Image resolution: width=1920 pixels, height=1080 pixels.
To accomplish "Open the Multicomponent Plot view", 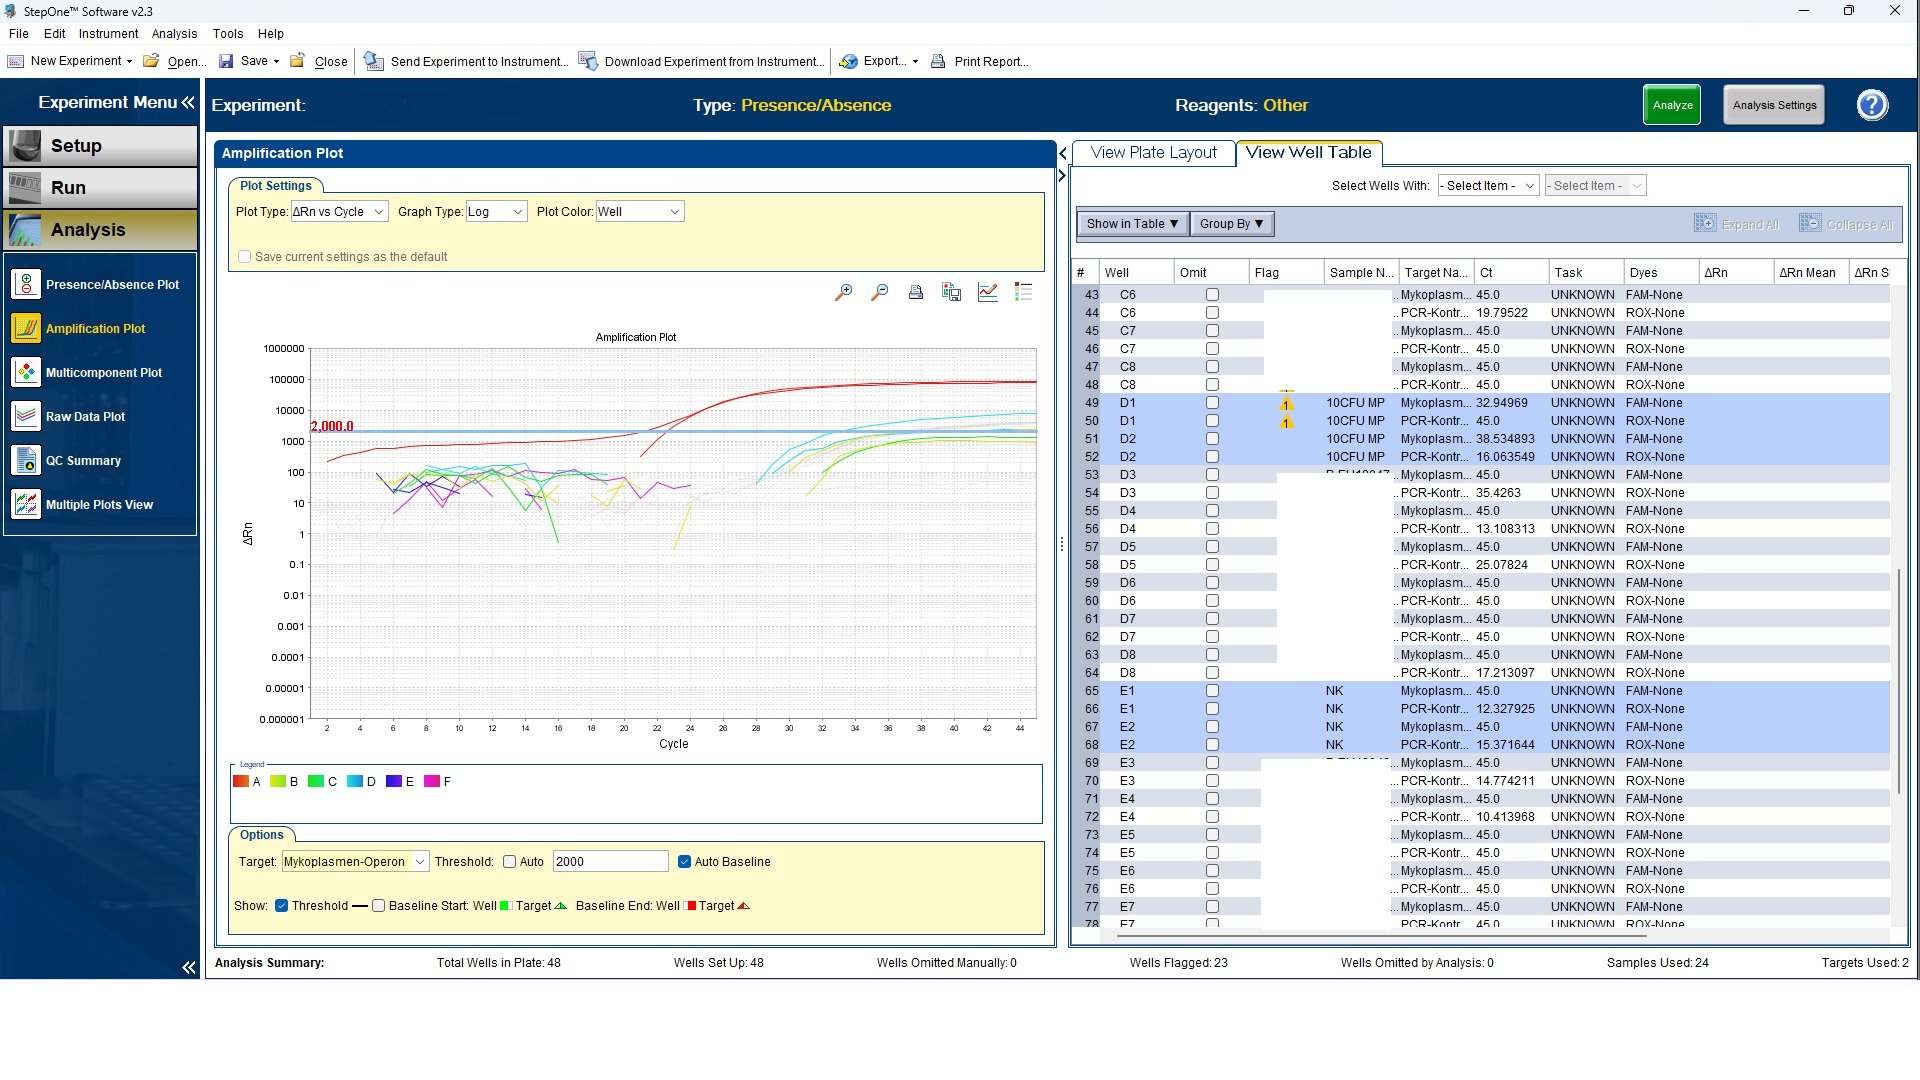I will [x=101, y=372].
